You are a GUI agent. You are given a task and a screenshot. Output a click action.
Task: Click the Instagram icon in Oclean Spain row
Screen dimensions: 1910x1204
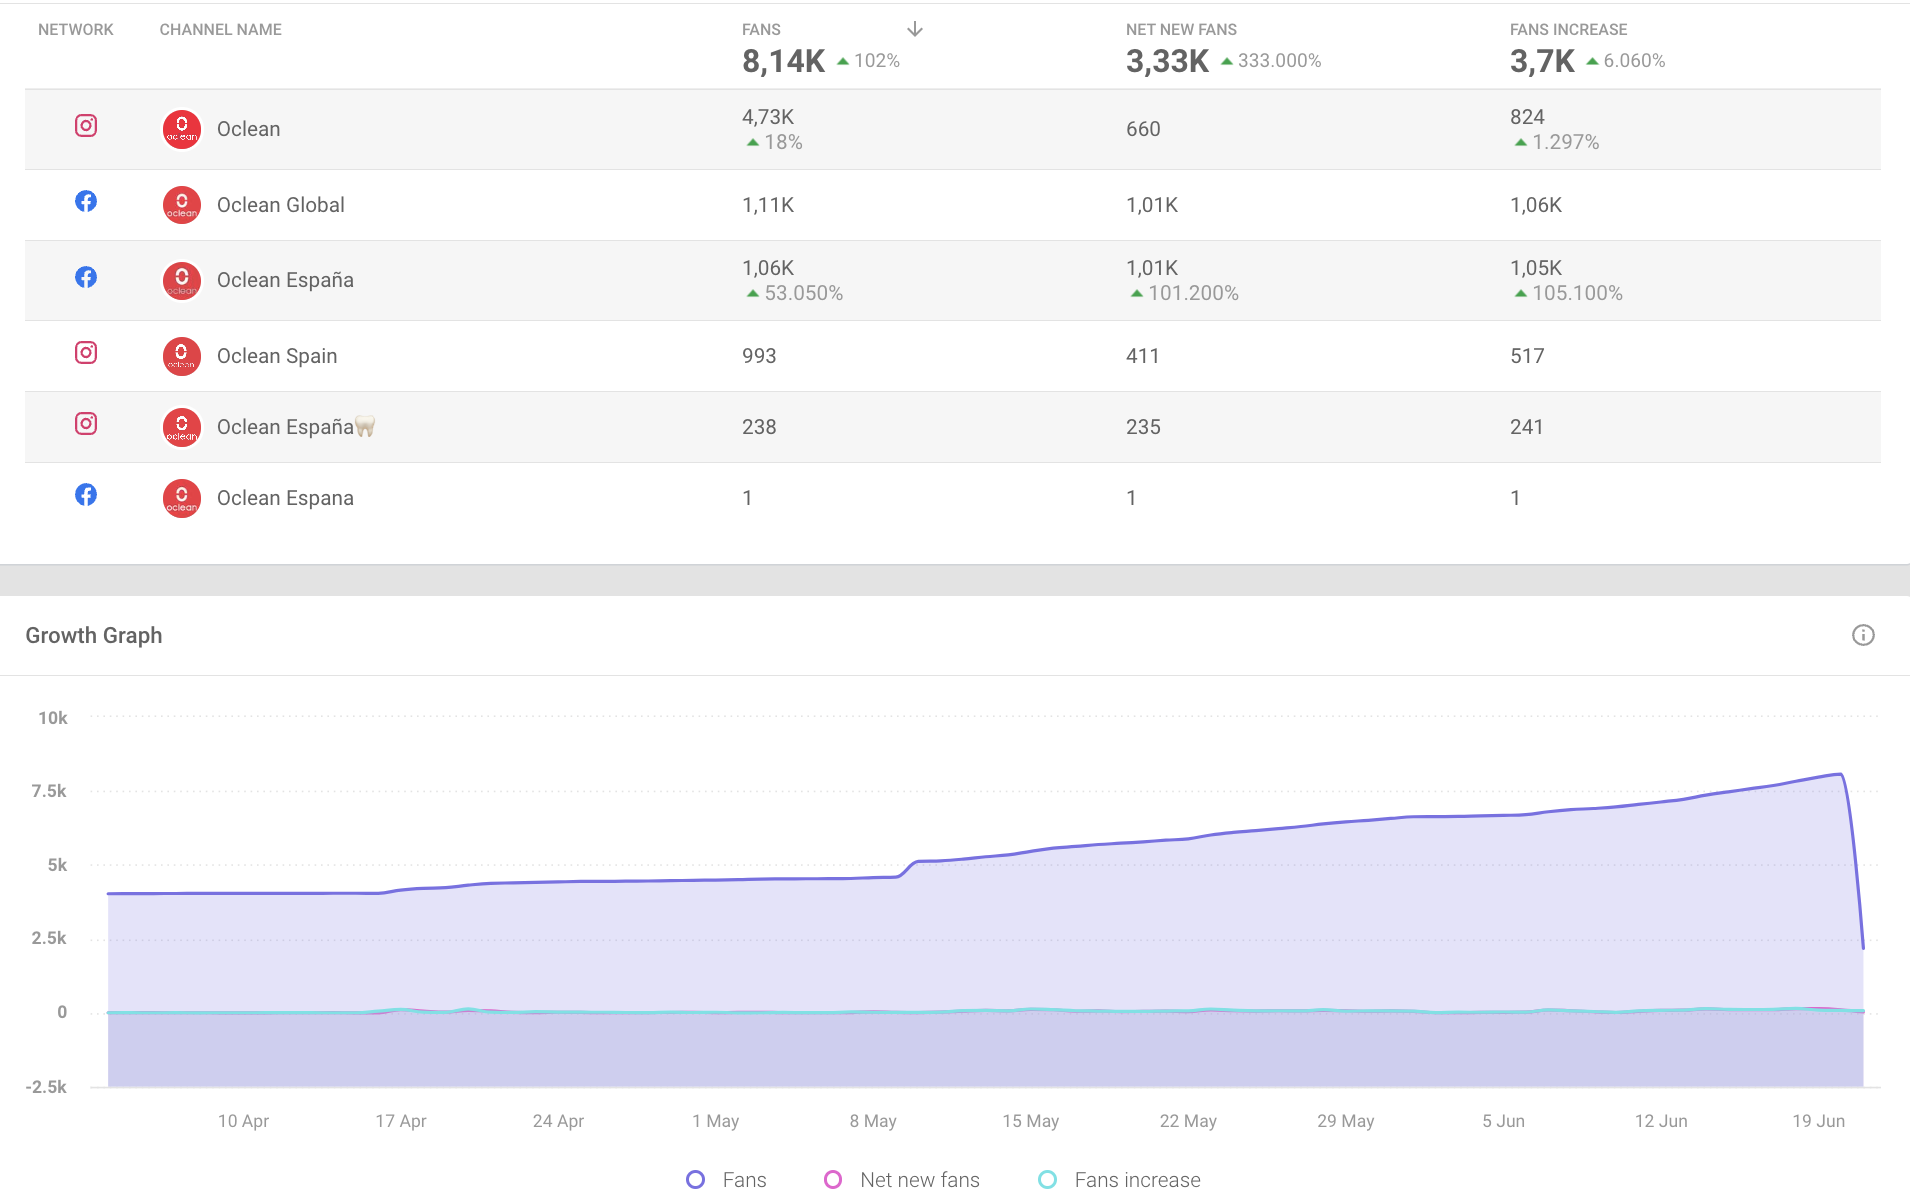tap(86, 352)
